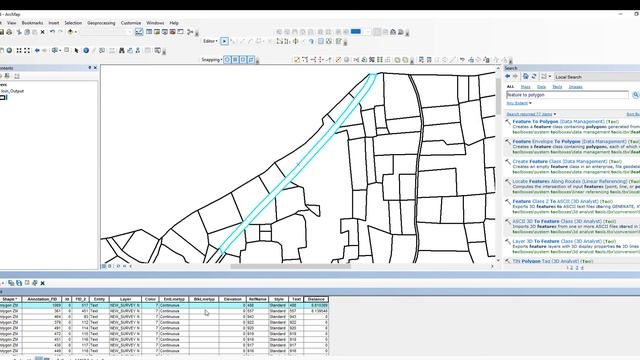Toggle Edge Snapping button

pos(251,60)
